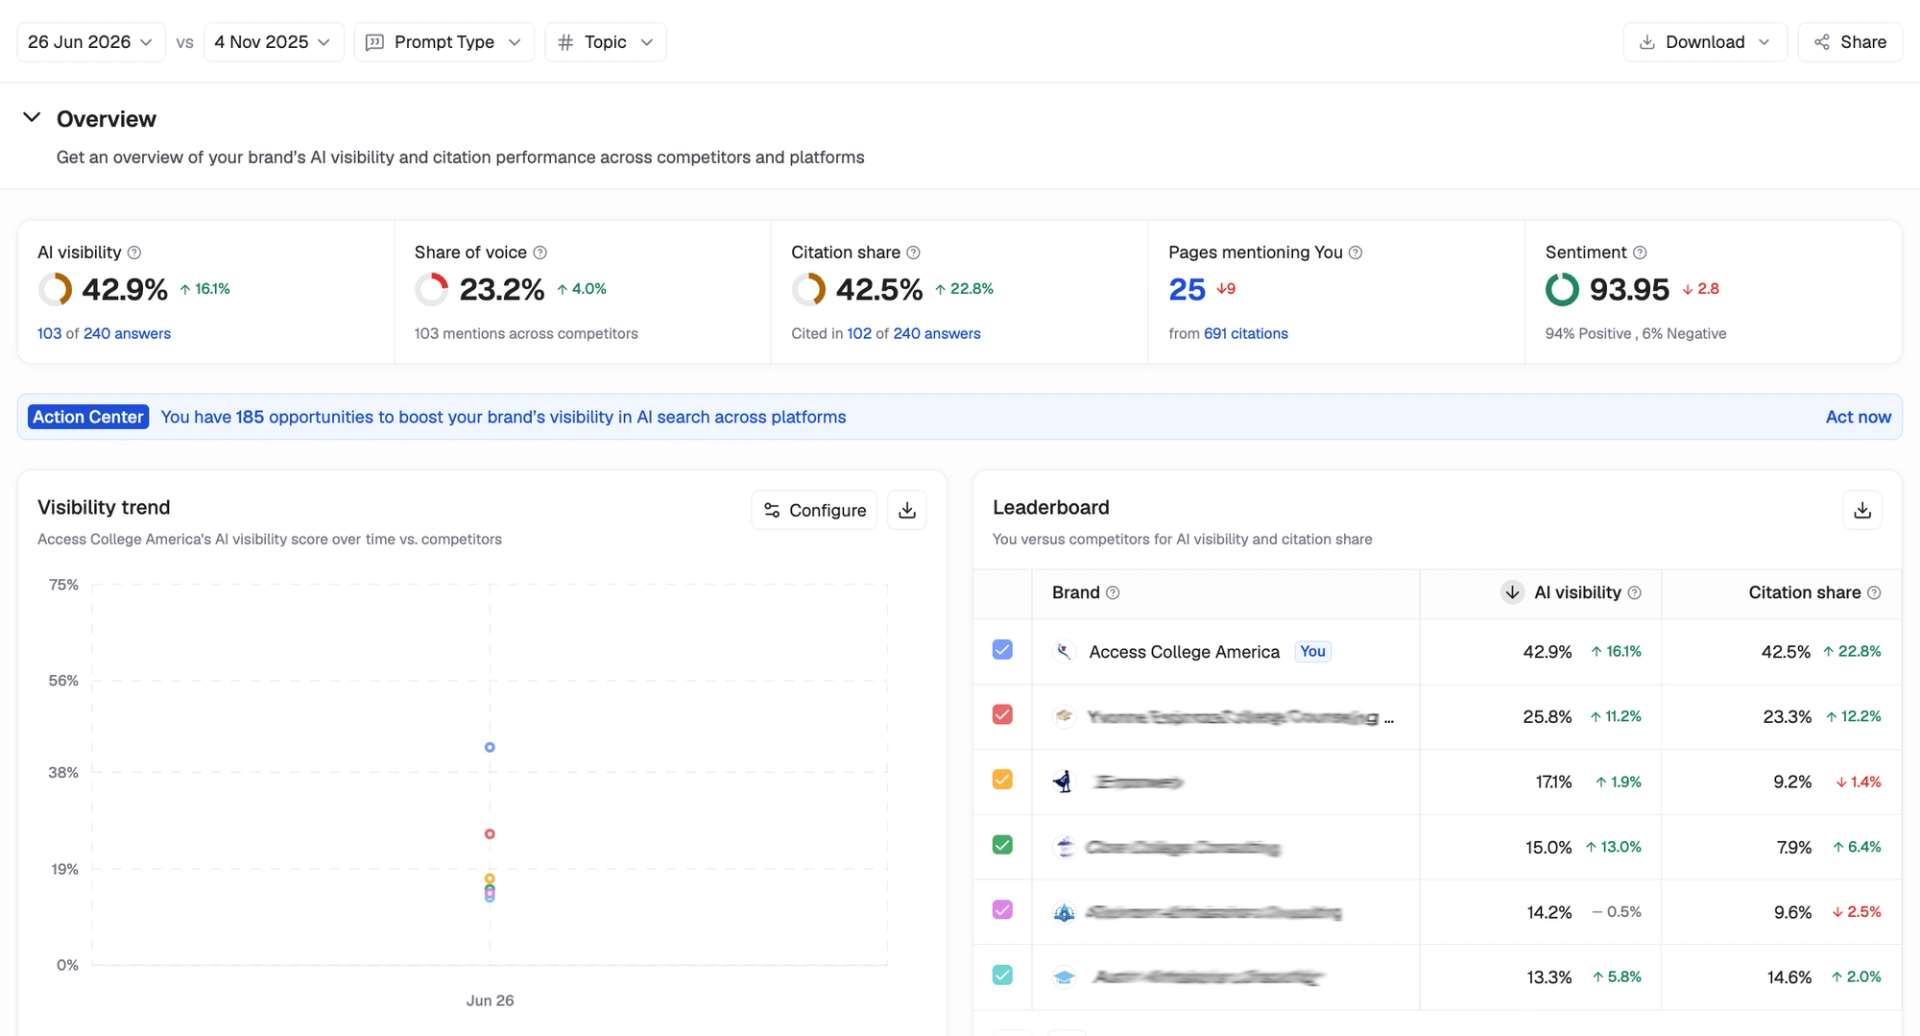Toggle the purple checkbox for 14.2% brand
This screenshot has width=1920, height=1036.
1002,910
